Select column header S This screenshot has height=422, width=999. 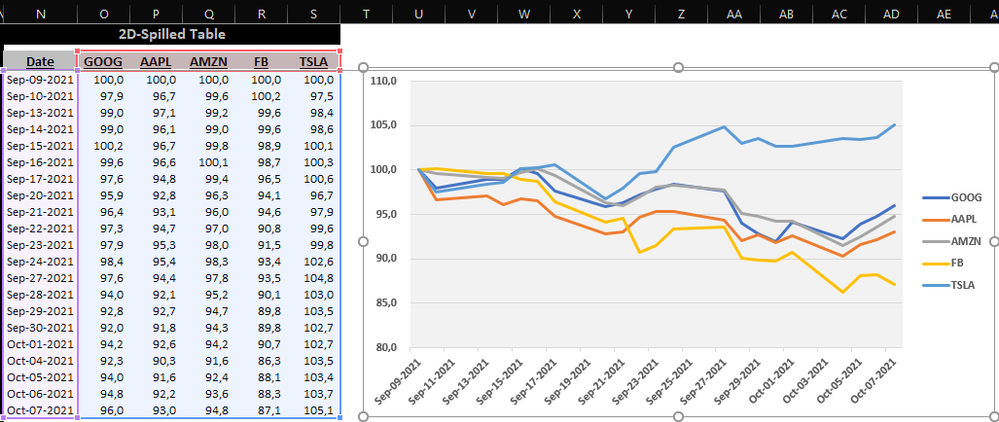(313, 13)
